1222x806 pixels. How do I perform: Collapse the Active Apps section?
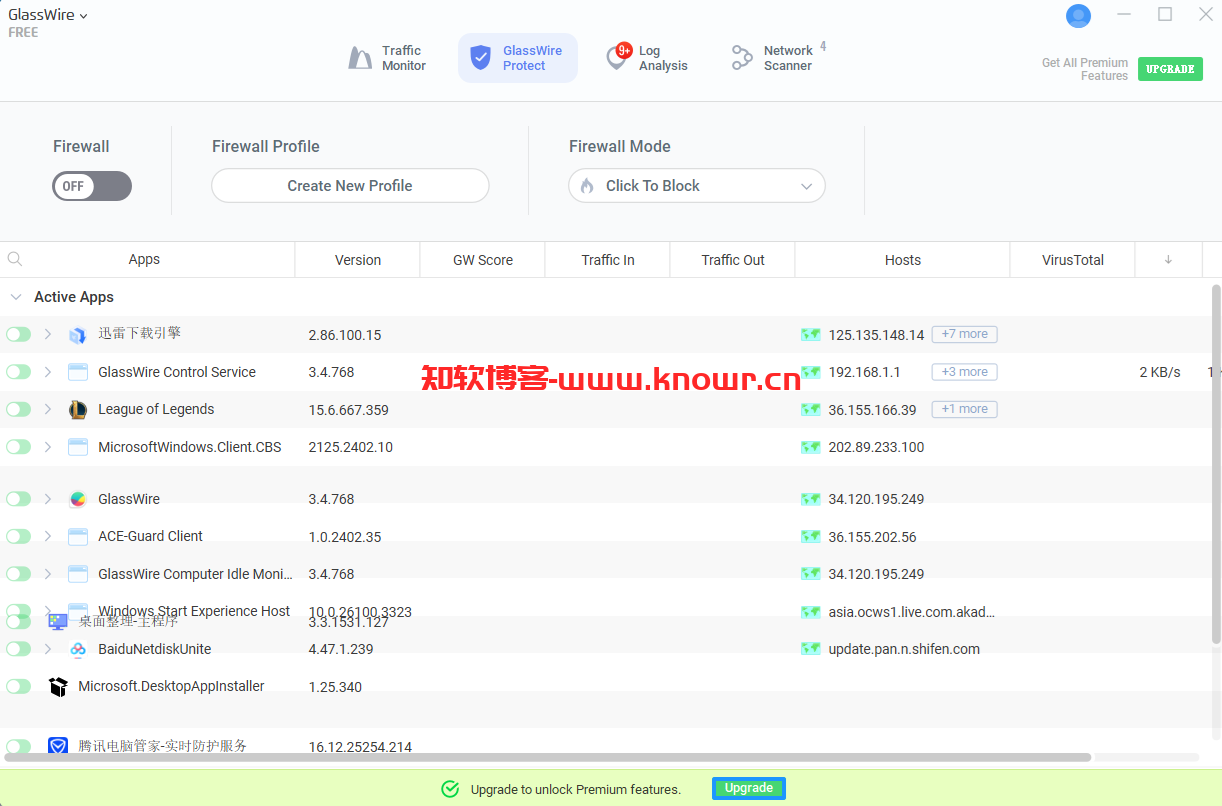pyautogui.click(x=15, y=297)
